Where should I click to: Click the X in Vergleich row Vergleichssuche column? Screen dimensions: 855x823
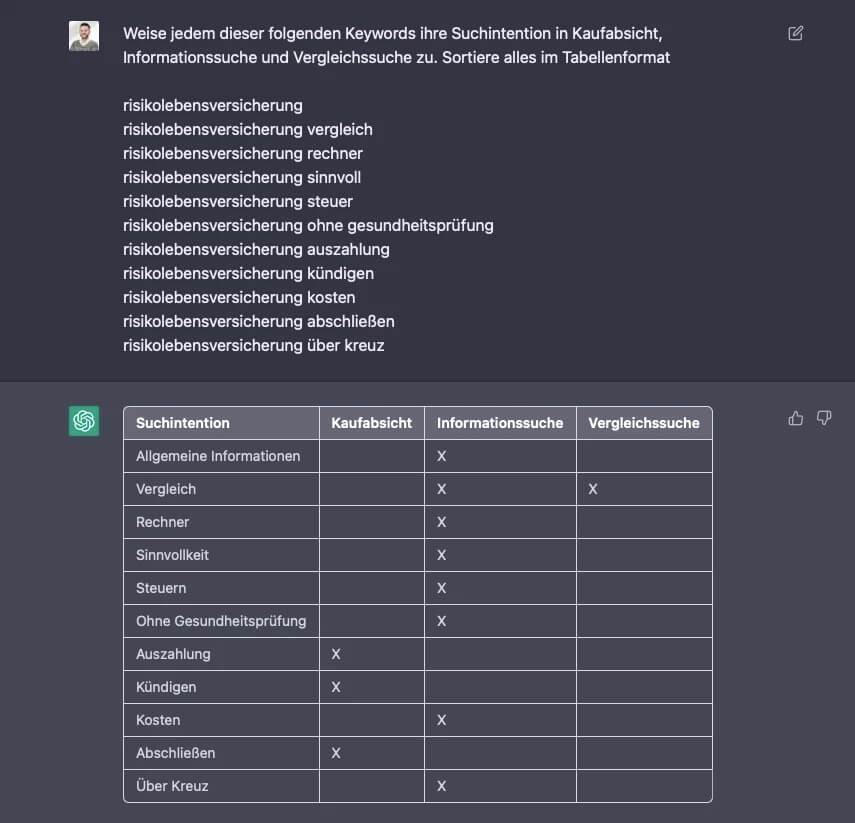[x=593, y=489]
